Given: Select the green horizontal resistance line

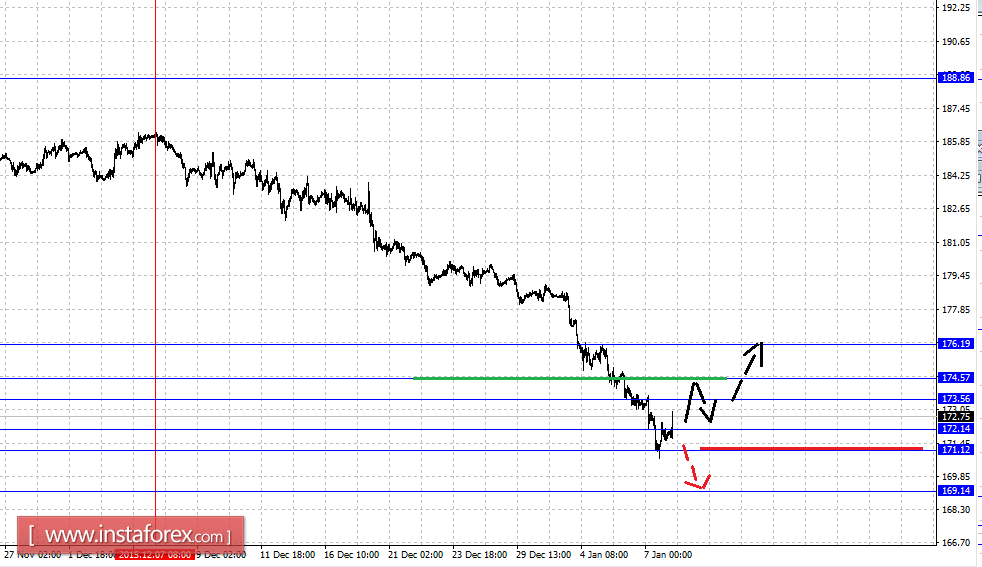Looking at the screenshot, I should [x=570, y=378].
